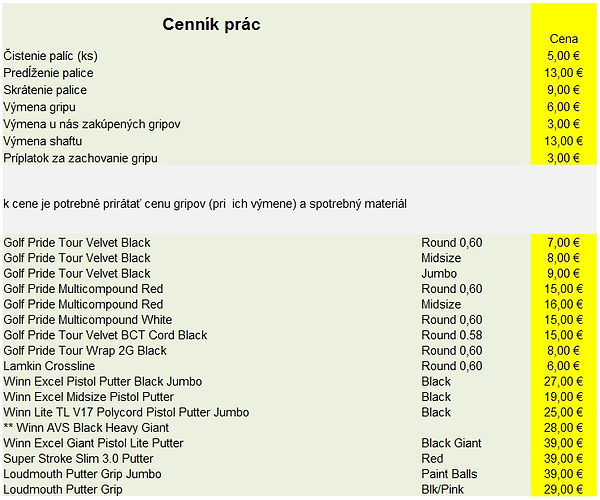Click Príplatok za zachovanie gripu text

point(80,158)
